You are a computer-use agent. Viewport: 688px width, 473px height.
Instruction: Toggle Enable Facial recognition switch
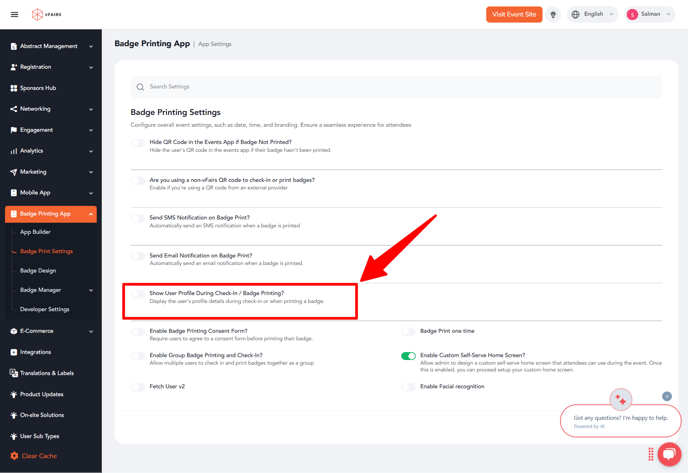click(x=408, y=387)
